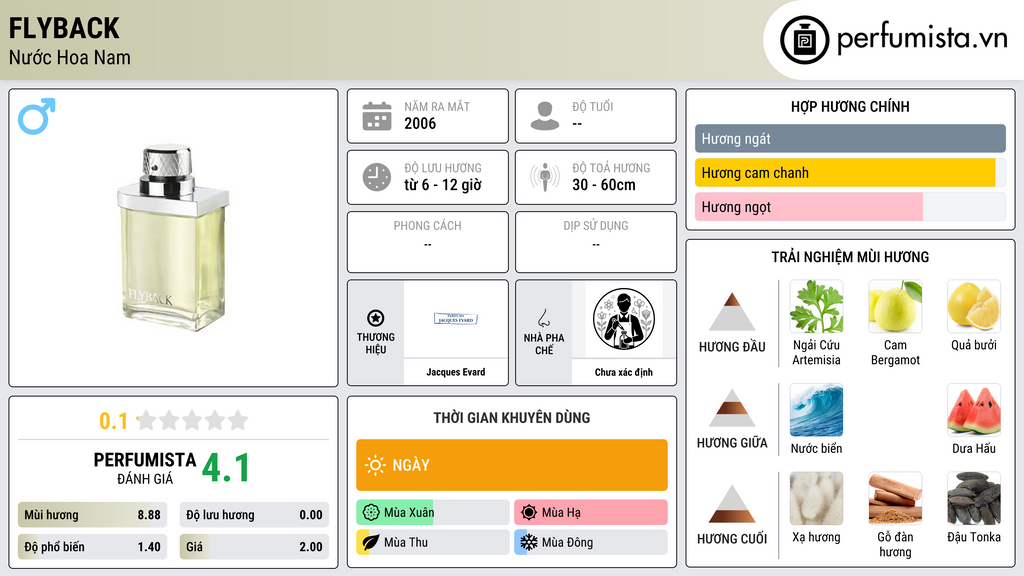Click the Phong cách card
This screenshot has height=576, width=1024.
428,242
